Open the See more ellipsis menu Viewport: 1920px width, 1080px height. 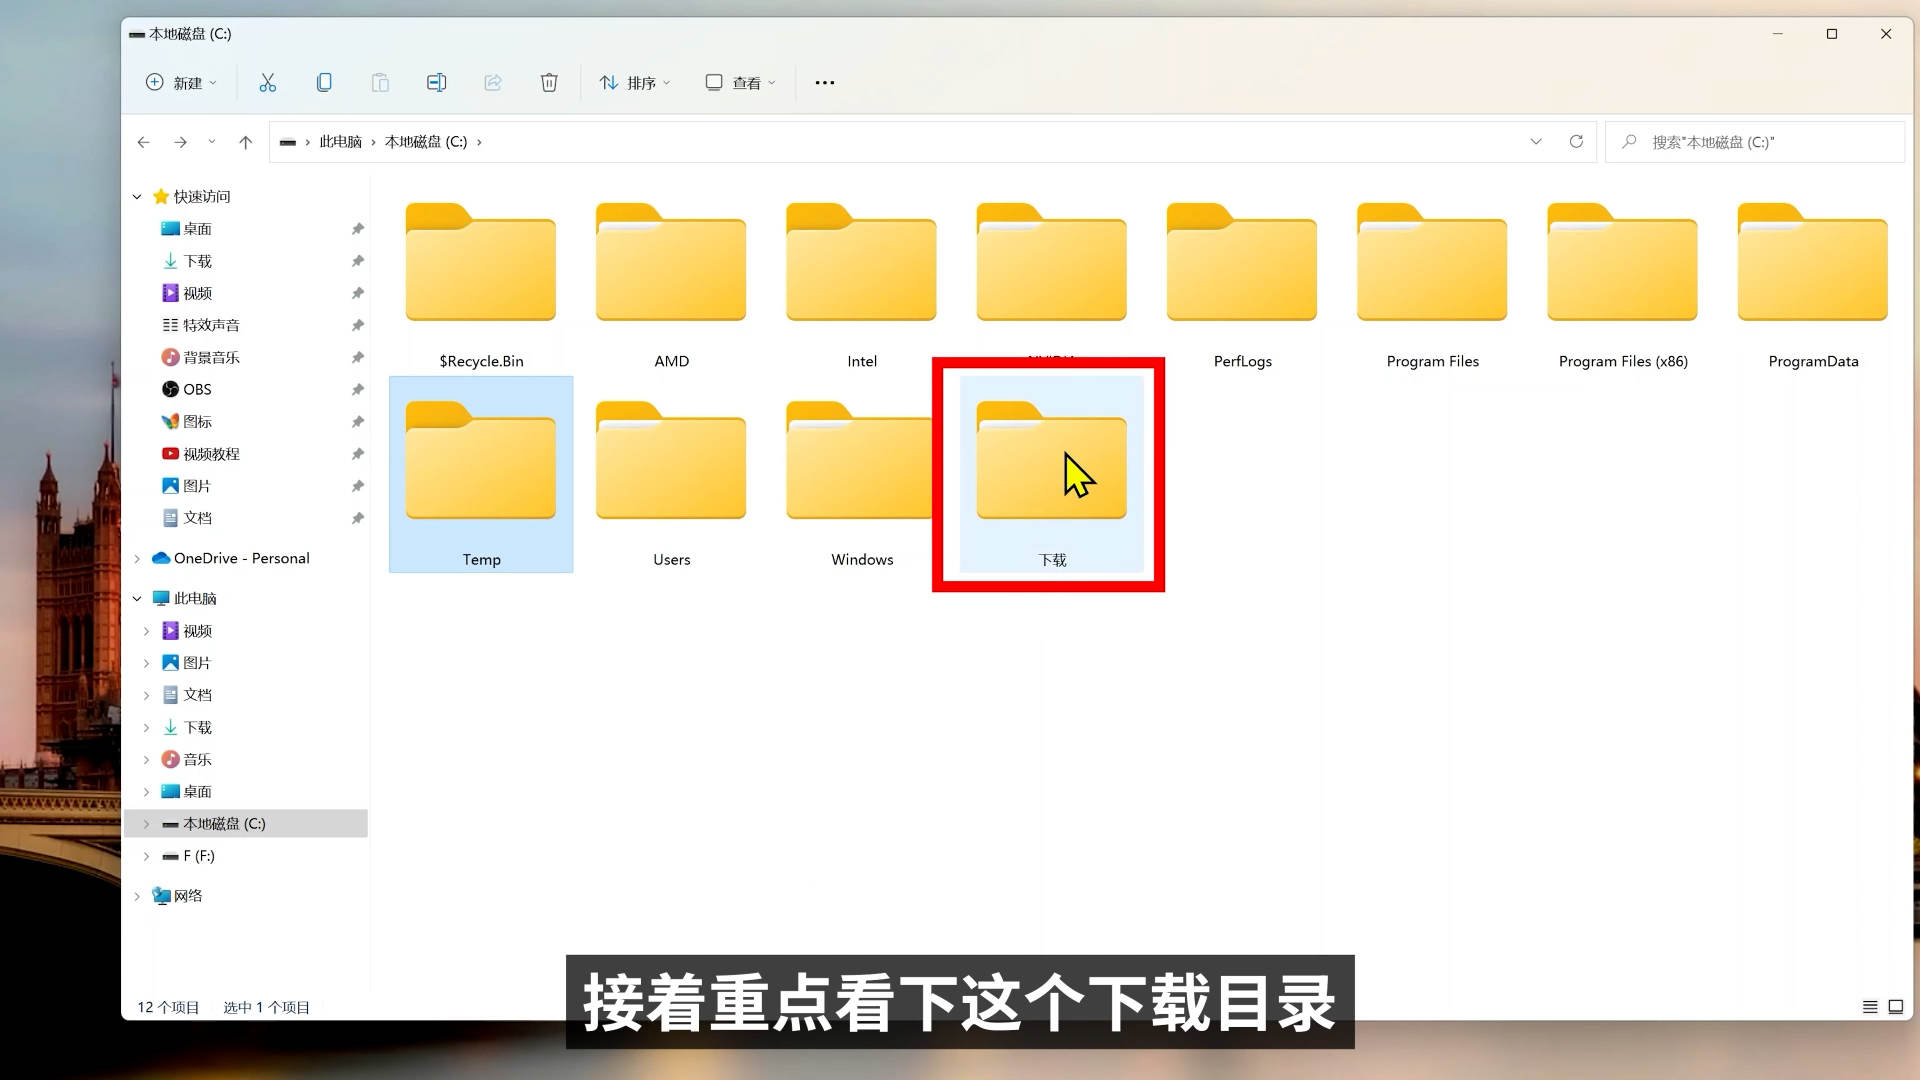(x=824, y=82)
